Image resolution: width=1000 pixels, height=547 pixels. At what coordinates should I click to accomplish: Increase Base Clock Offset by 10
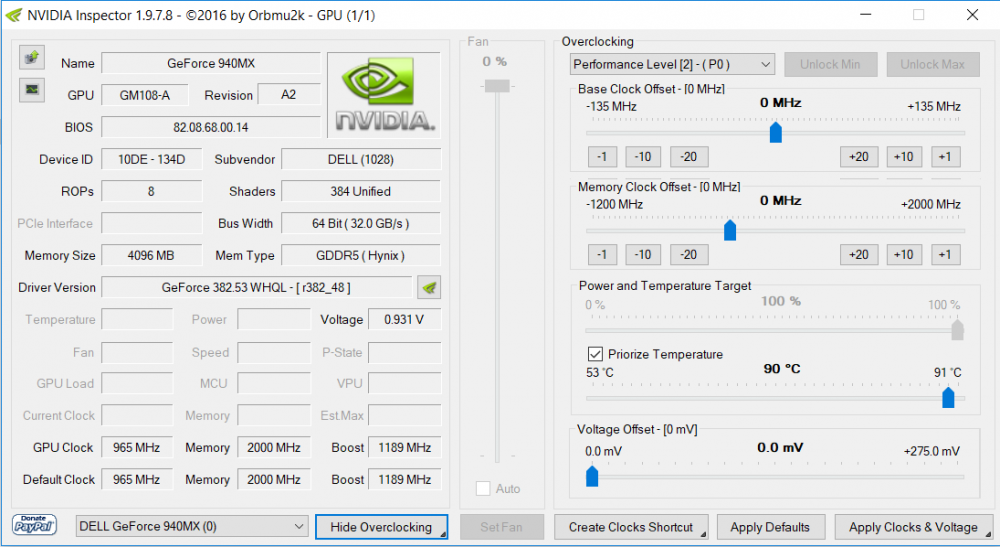coord(904,157)
